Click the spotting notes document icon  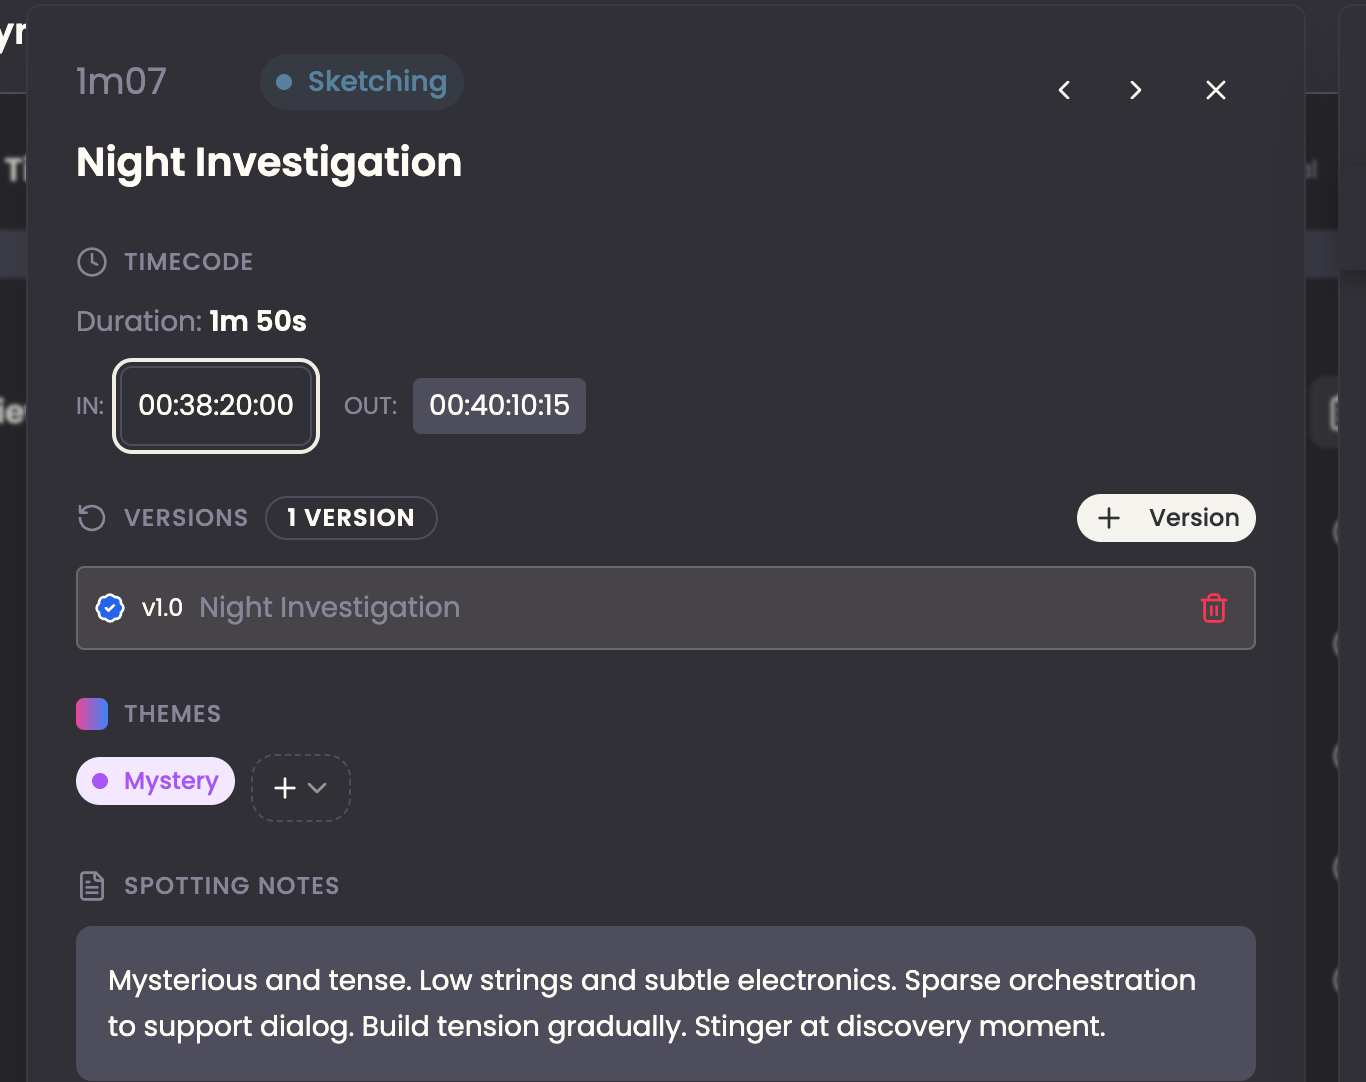(x=92, y=886)
